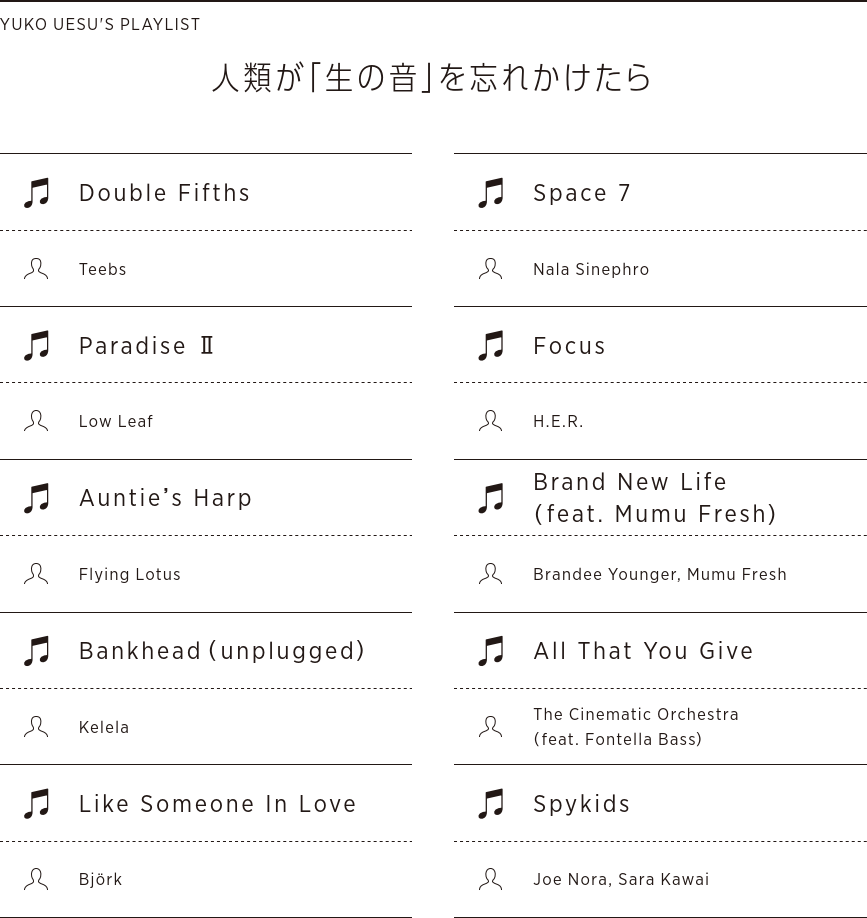This screenshot has height=918, width=867.
Task: Click the music note icon next to Focus
Action: click(x=491, y=346)
